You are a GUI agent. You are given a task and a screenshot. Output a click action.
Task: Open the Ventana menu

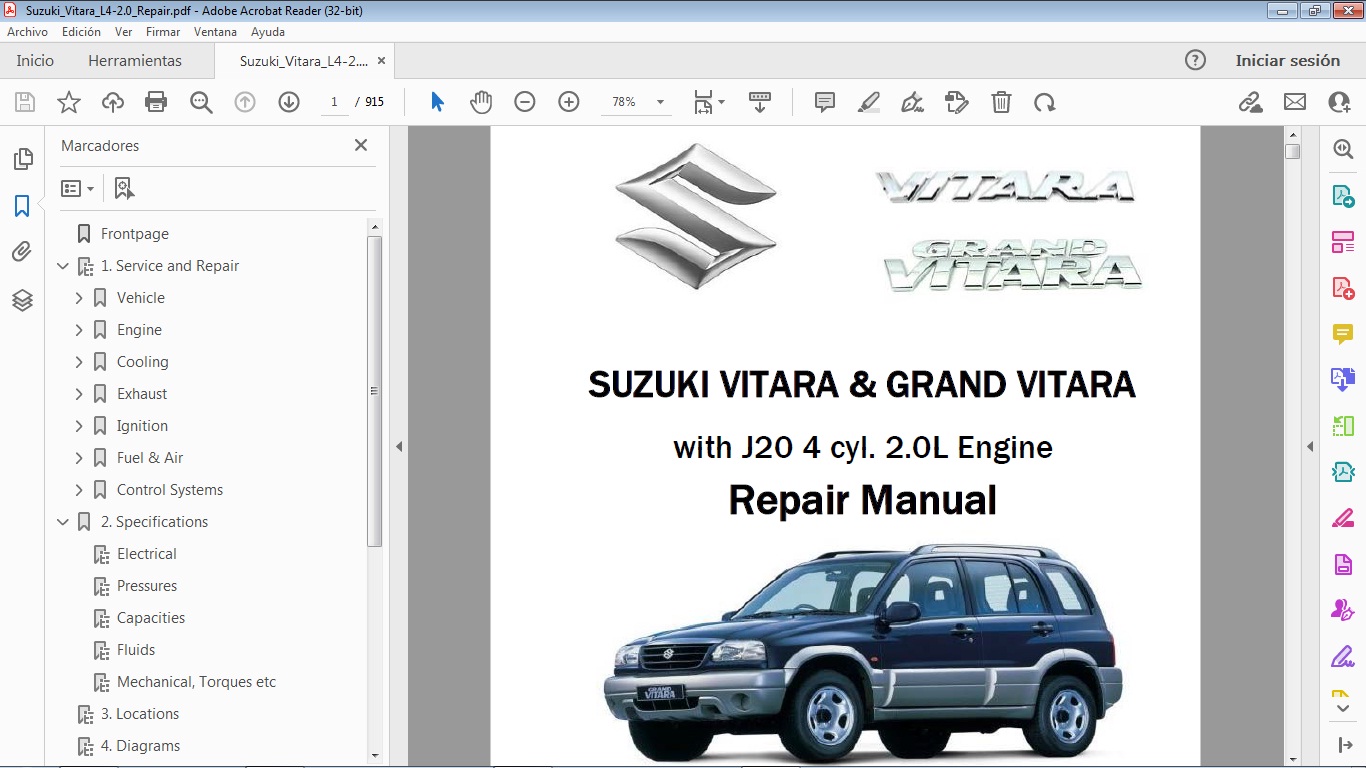tap(215, 32)
